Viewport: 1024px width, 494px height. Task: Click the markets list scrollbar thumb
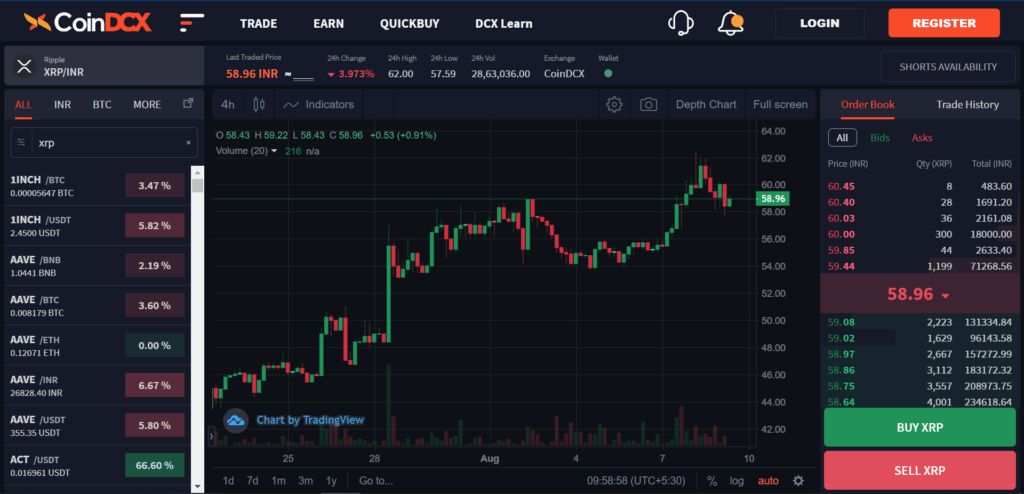[197, 184]
